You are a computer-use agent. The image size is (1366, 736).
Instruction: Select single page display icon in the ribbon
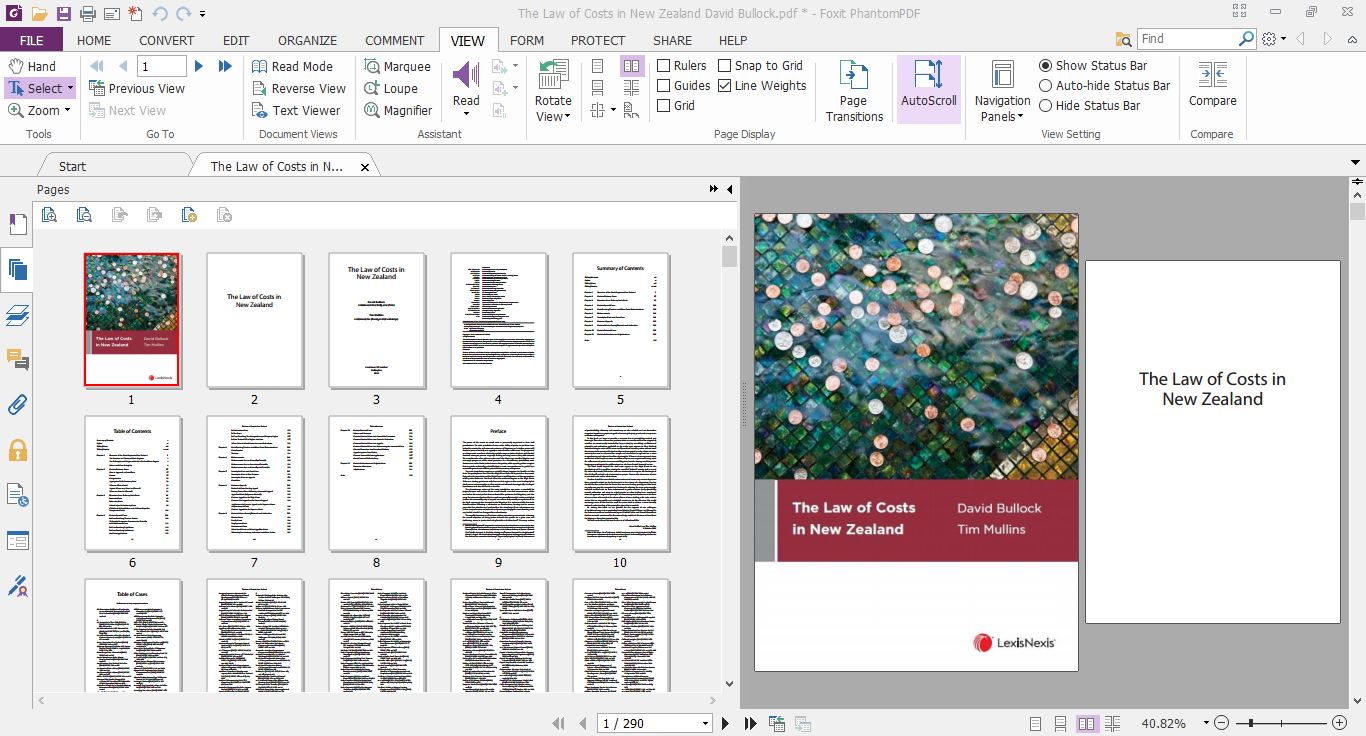597,66
